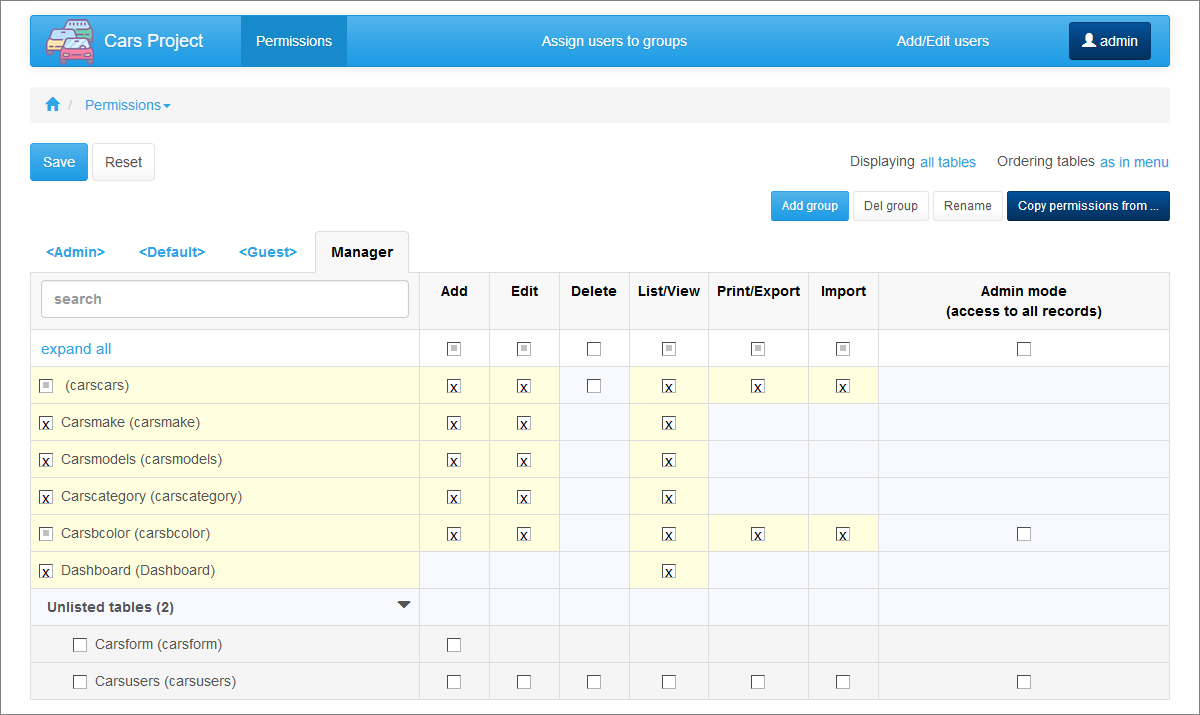This screenshot has height=715, width=1200.
Task: Click the home icon in the breadcrumb
Action: (52, 104)
